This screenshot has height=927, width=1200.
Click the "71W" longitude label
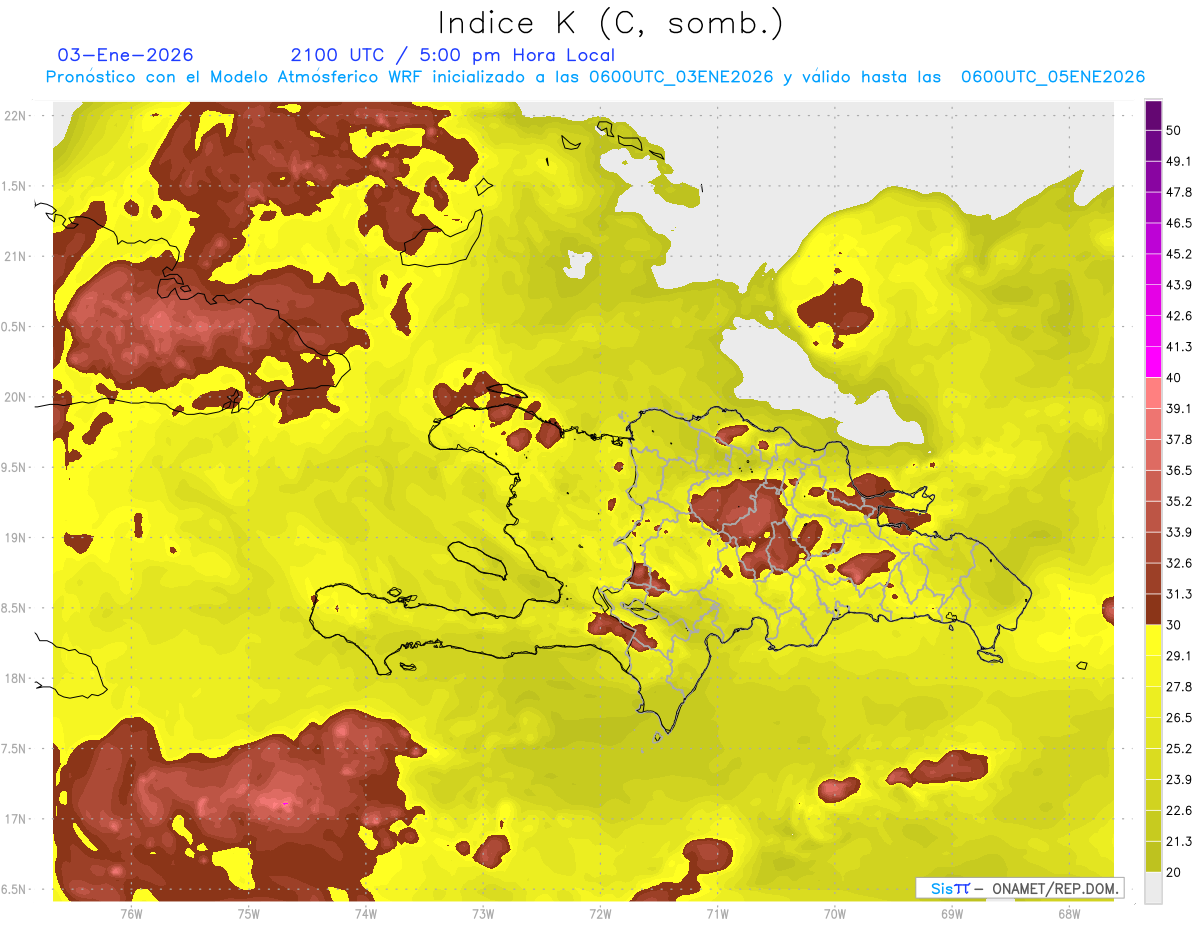pos(717,913)
